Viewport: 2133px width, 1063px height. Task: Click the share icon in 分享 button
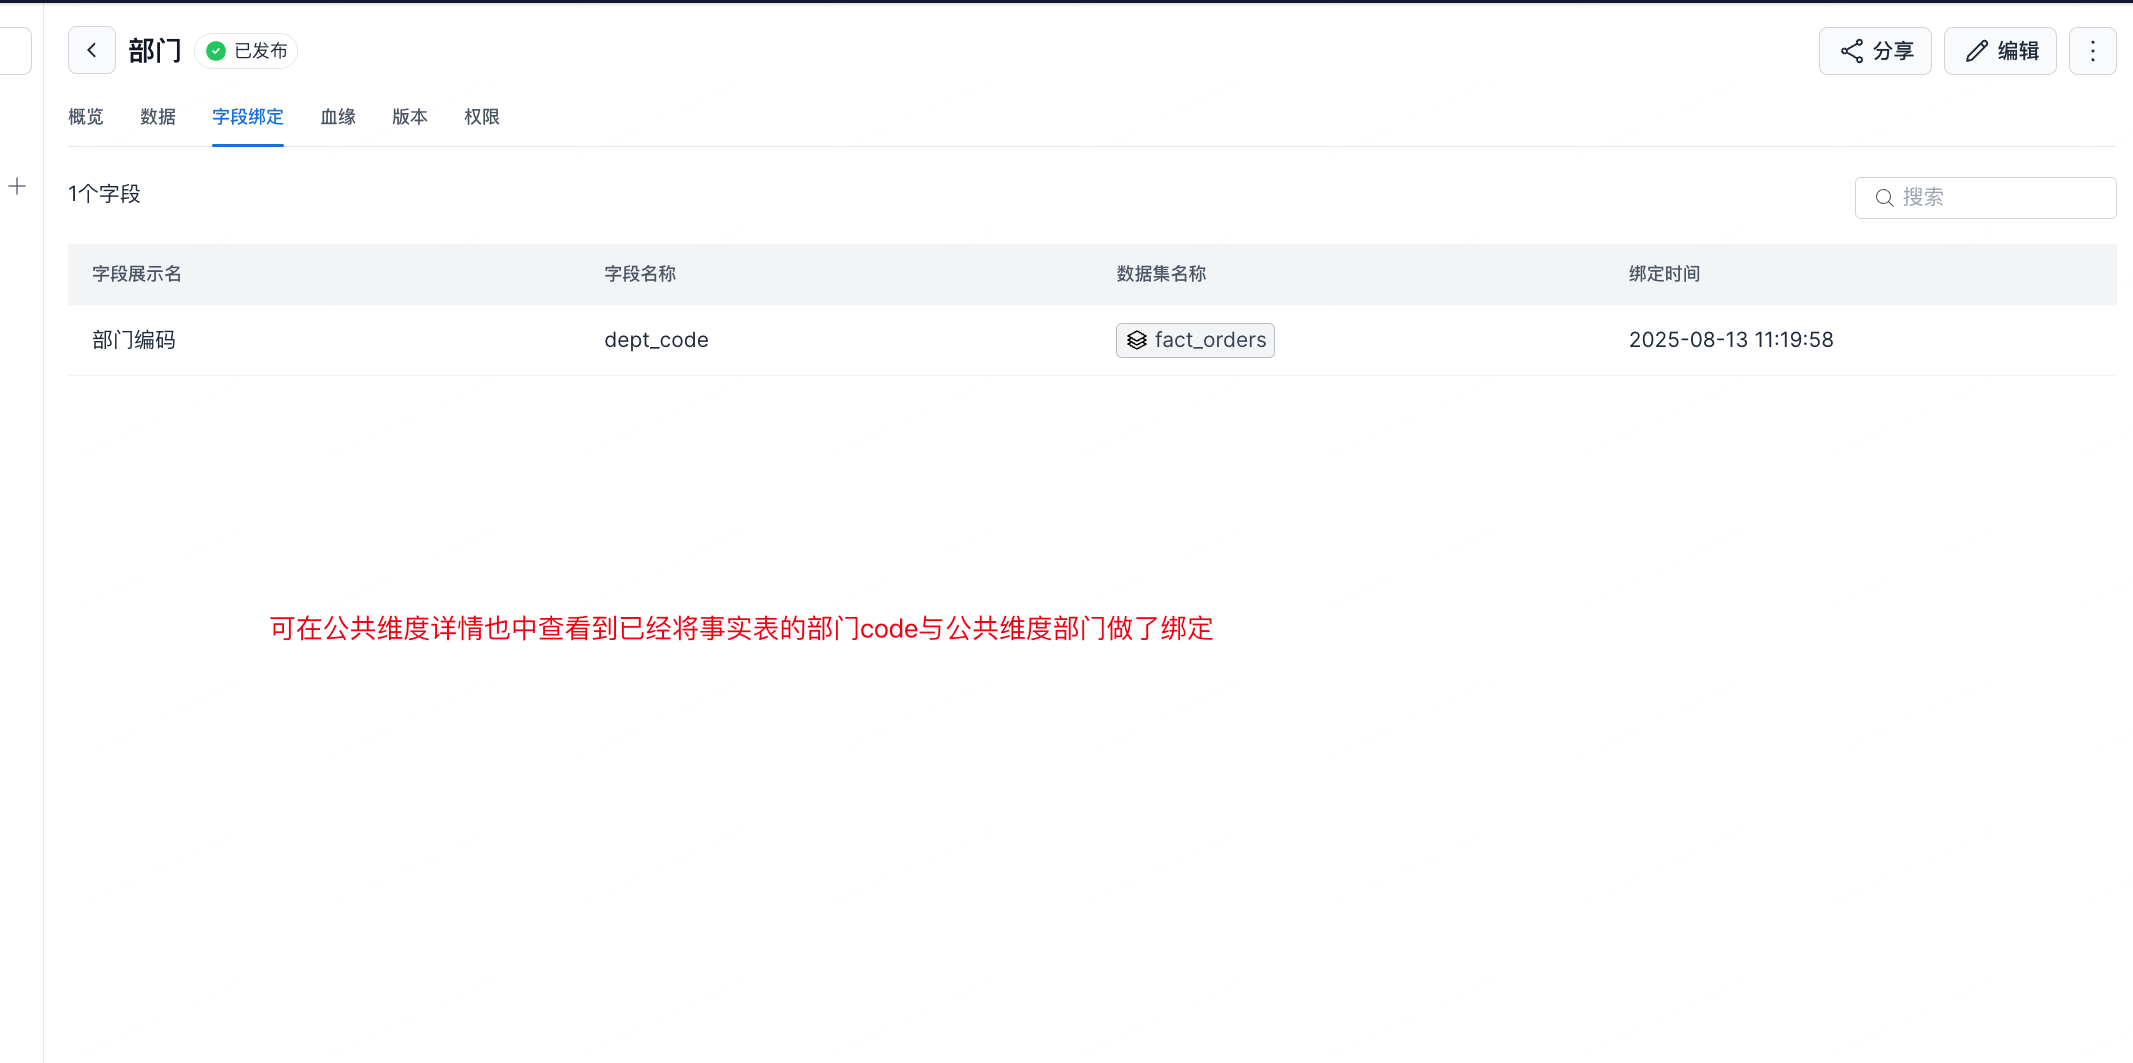tap(1852, 51)
